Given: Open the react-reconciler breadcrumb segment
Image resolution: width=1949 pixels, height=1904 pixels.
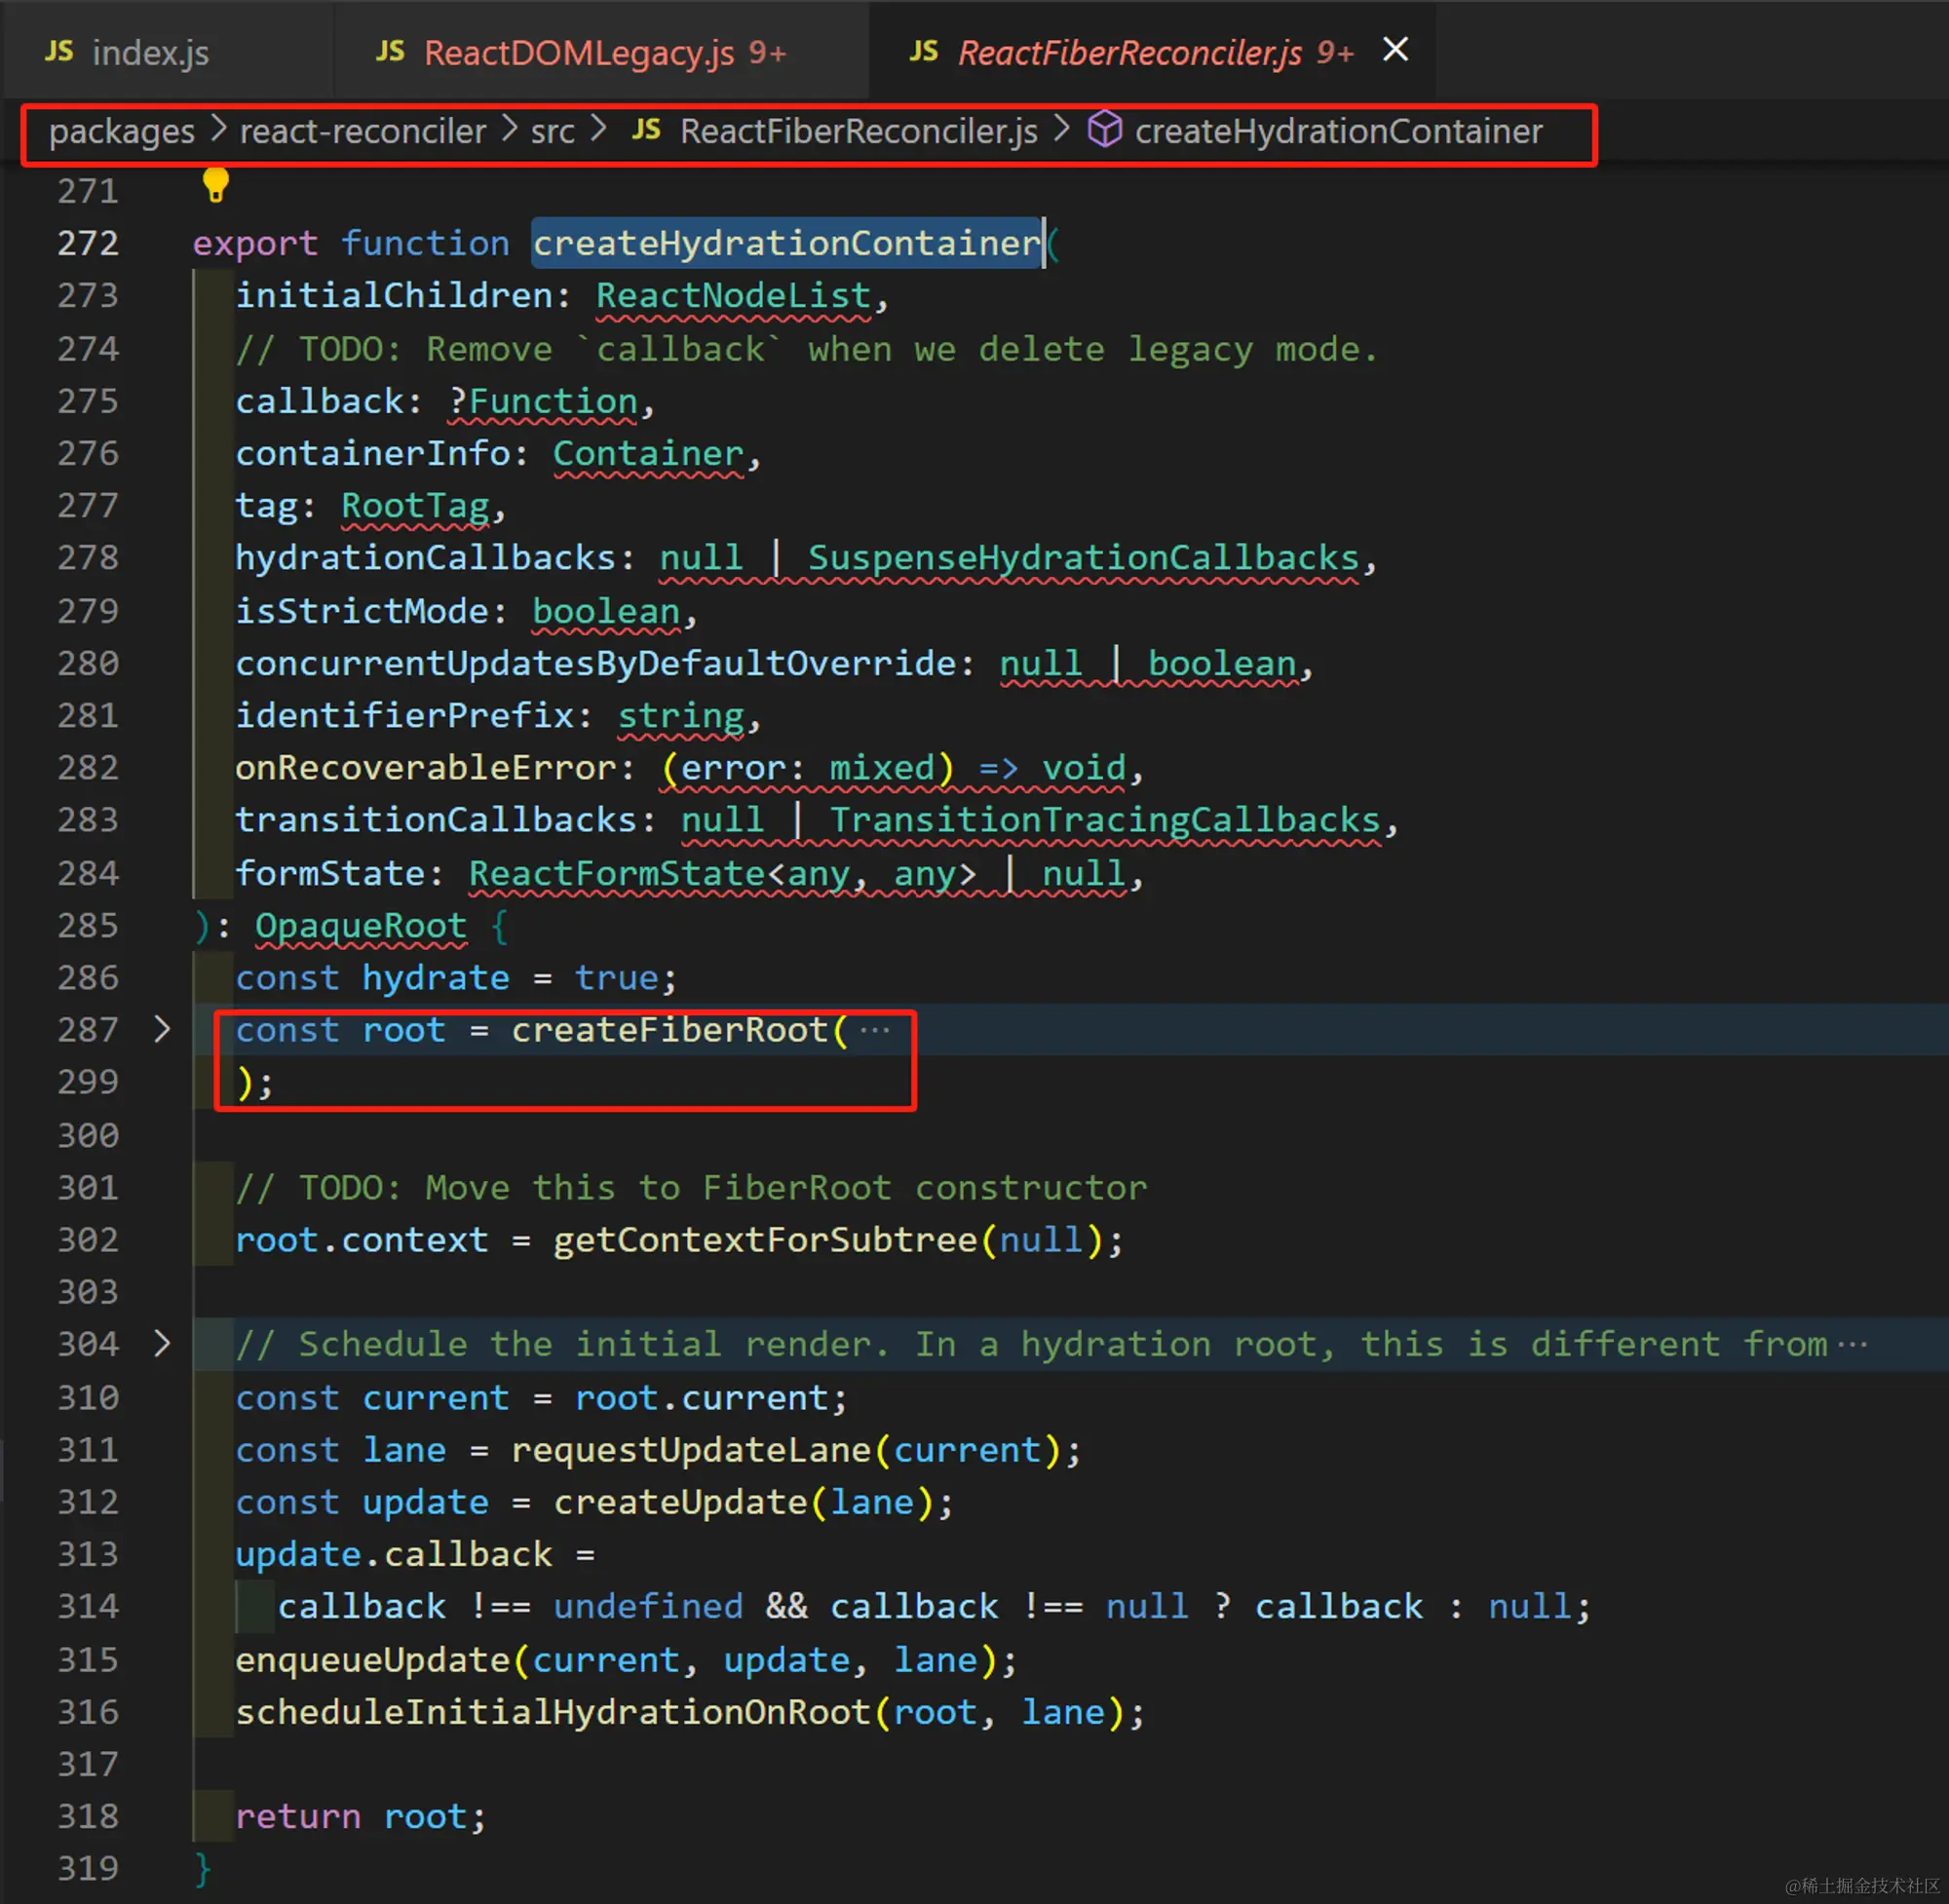Looking at the screenshot, I should point(362,131).
